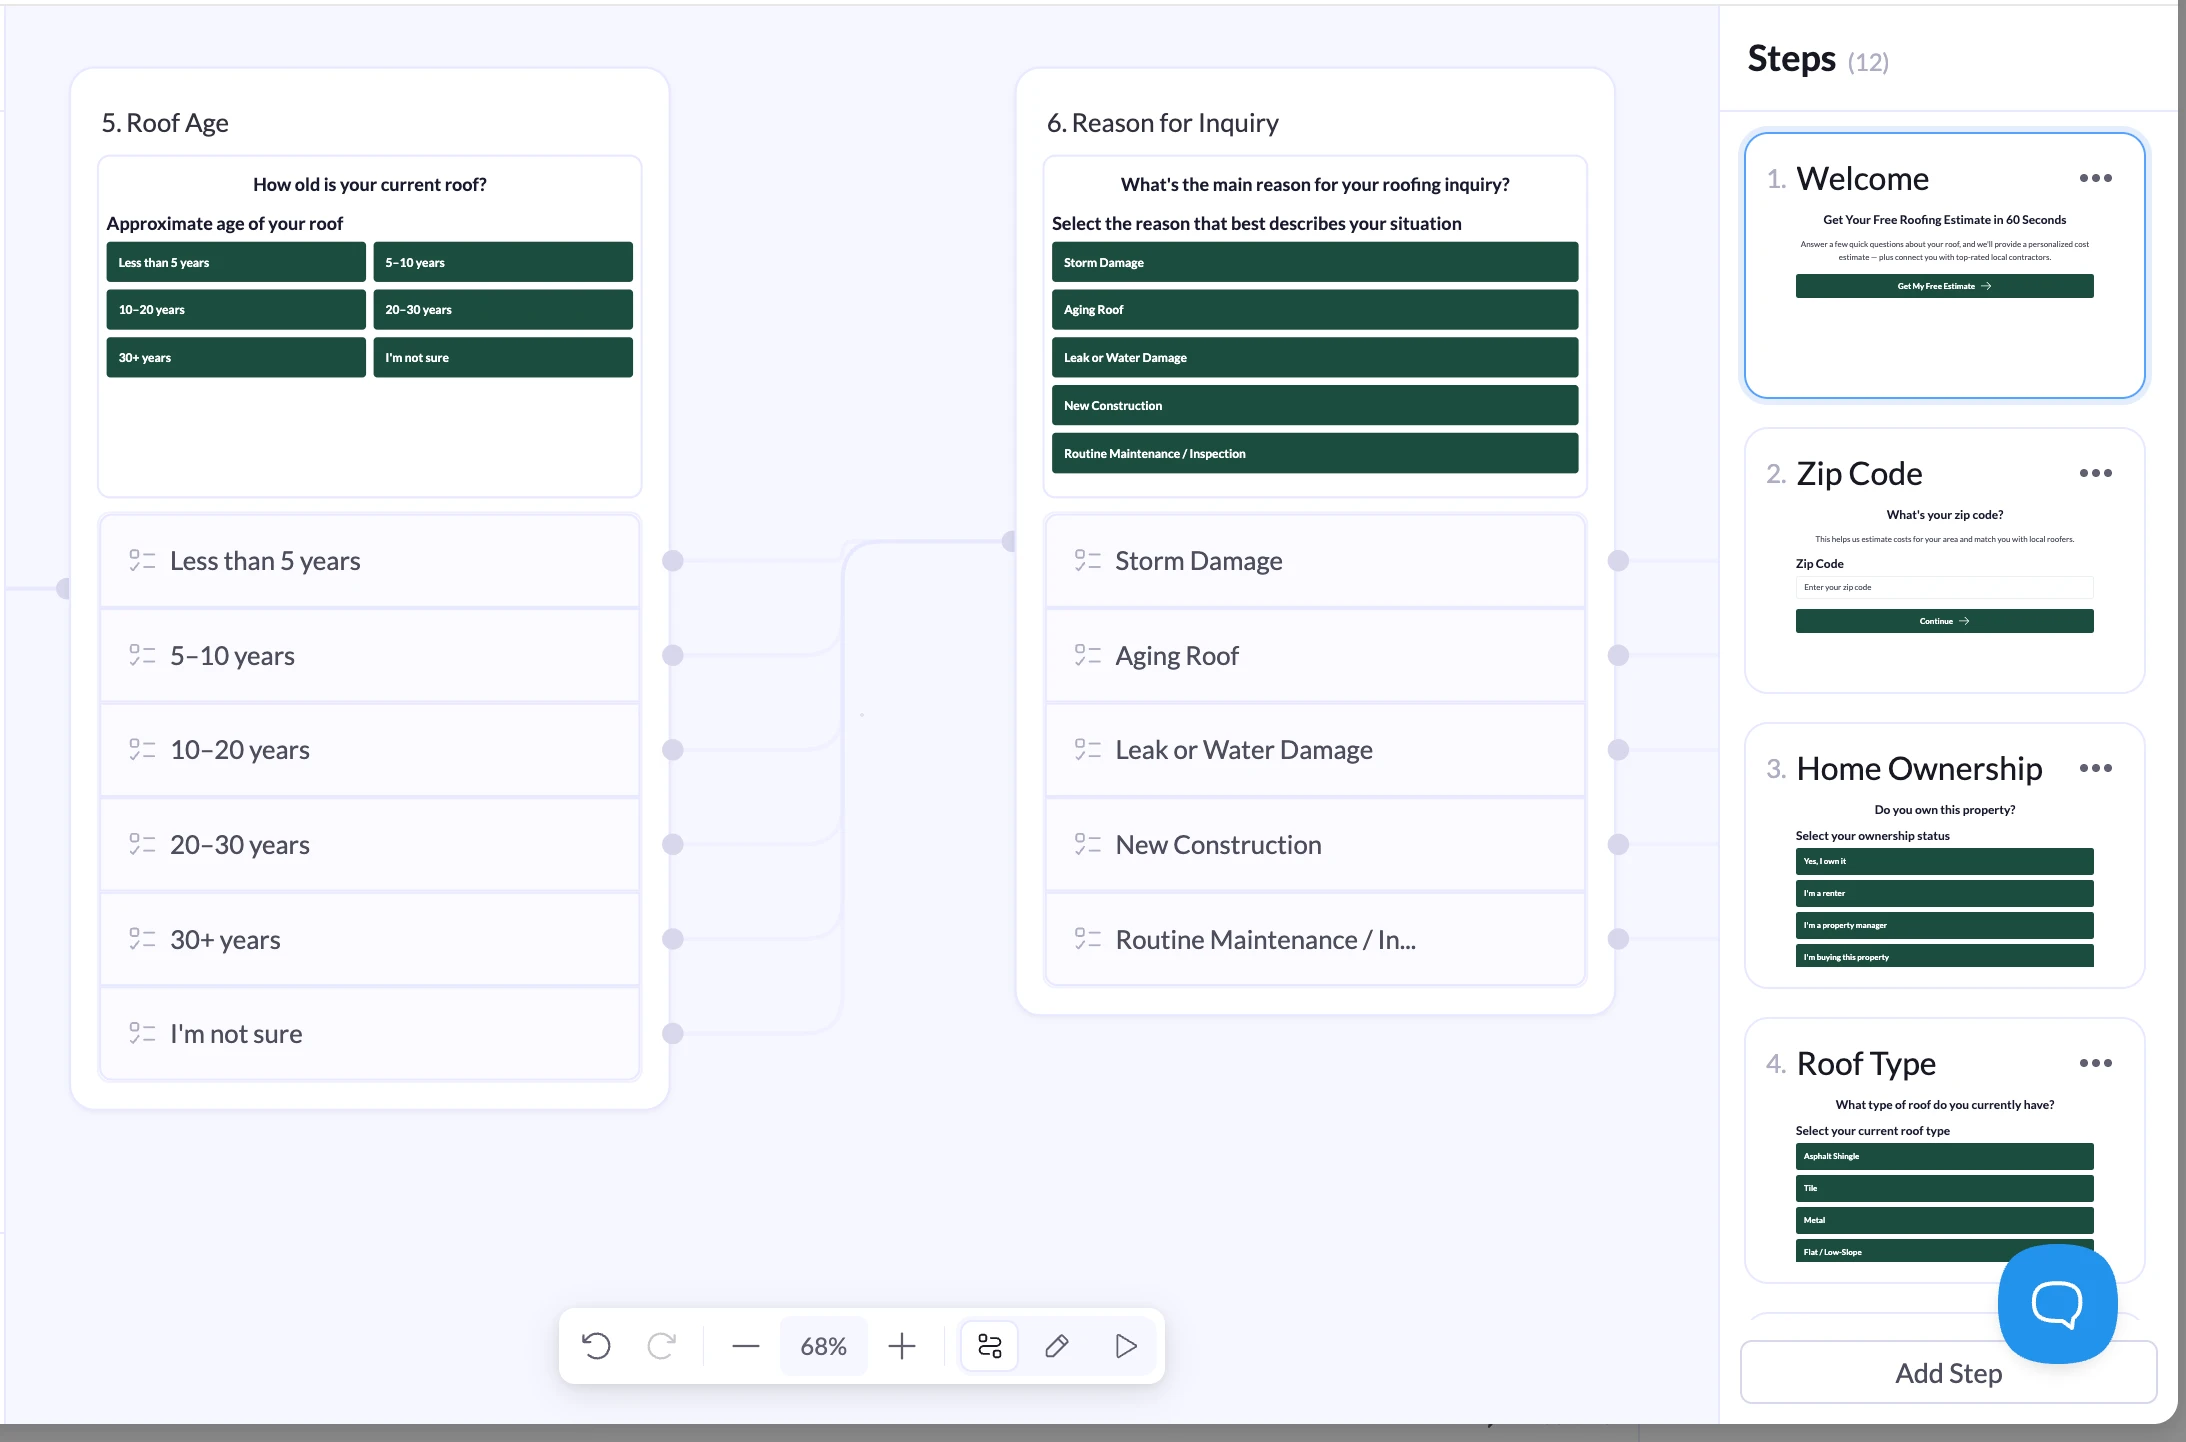Click the Get My Free Estimate preview button
2186x1442 pixels.
[x=1944, y=286]
